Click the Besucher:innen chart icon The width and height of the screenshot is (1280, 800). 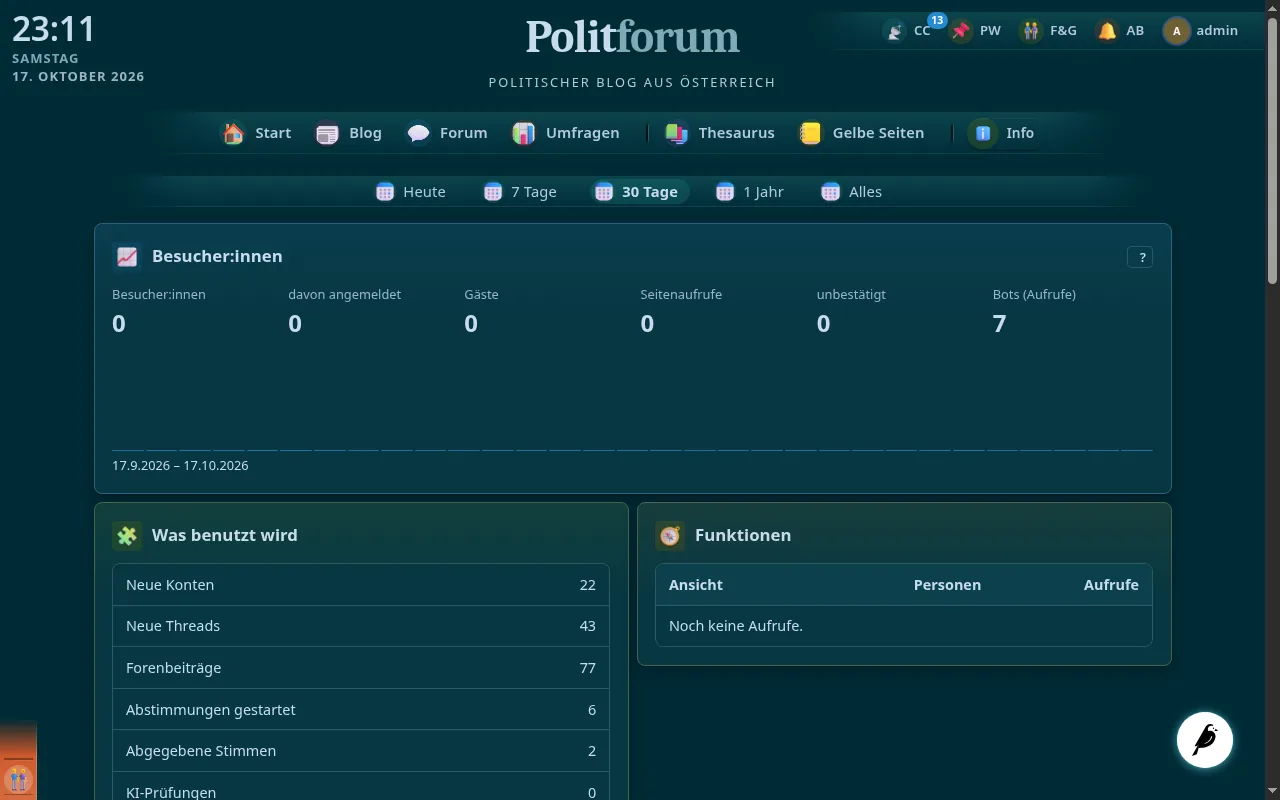(x=127, y=257)
